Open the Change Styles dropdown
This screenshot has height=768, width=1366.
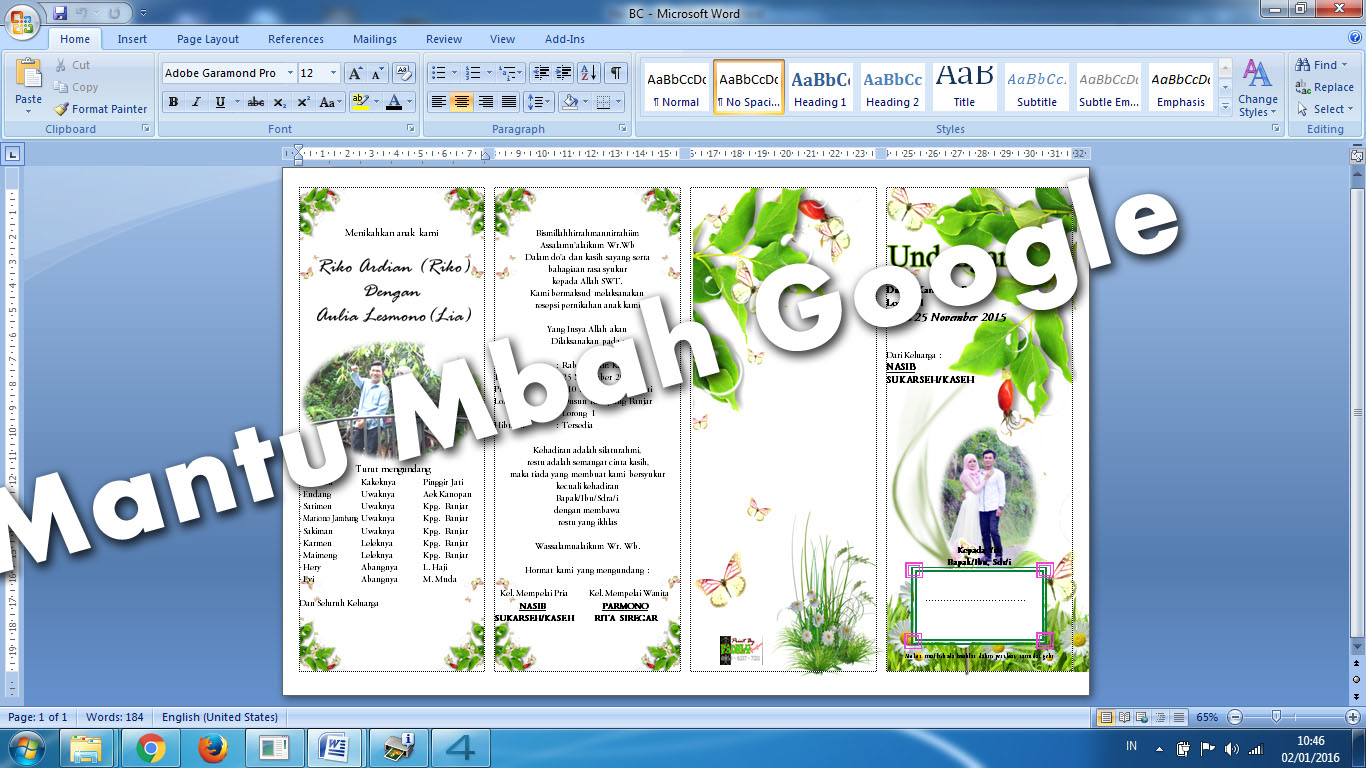click(1257, 88)
